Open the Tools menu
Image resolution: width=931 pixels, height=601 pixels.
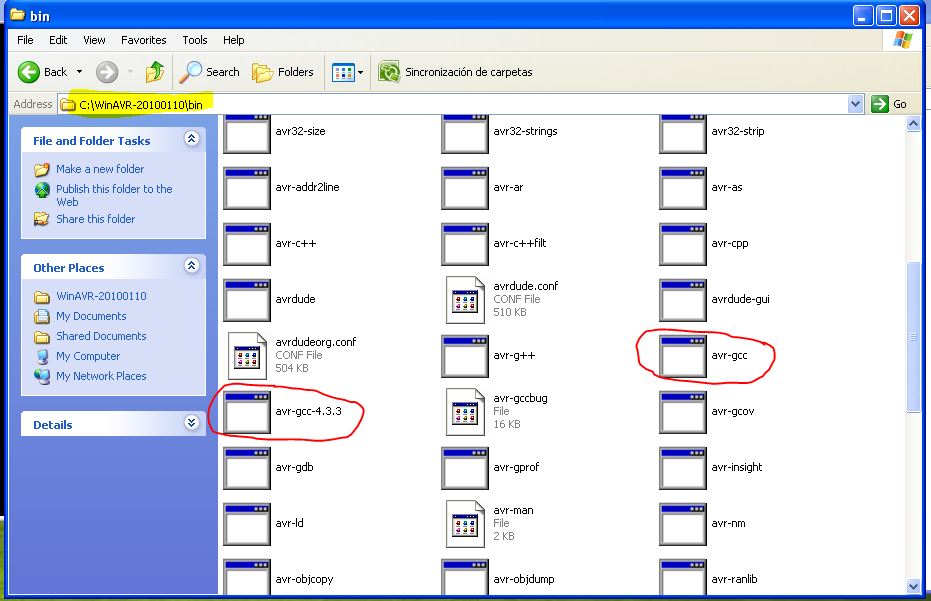pyautogui.click(x=195, y=40)
